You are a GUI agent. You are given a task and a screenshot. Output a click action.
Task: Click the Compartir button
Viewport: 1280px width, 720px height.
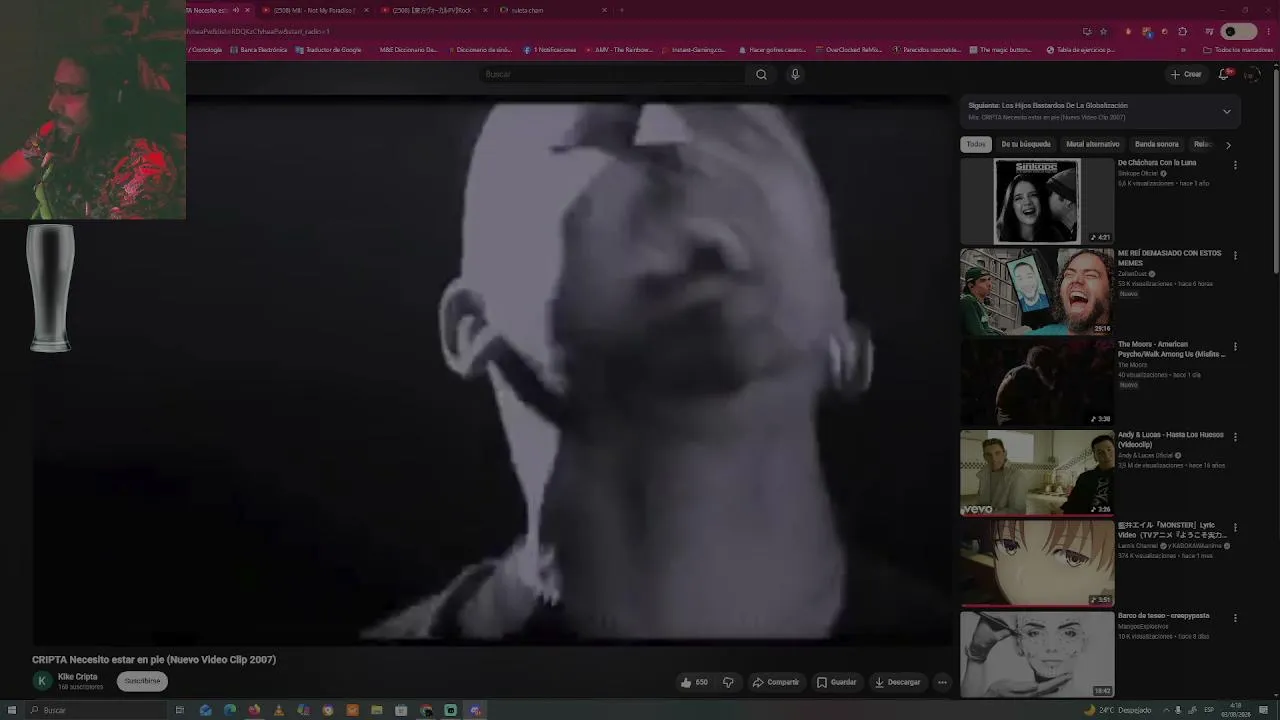776,682
